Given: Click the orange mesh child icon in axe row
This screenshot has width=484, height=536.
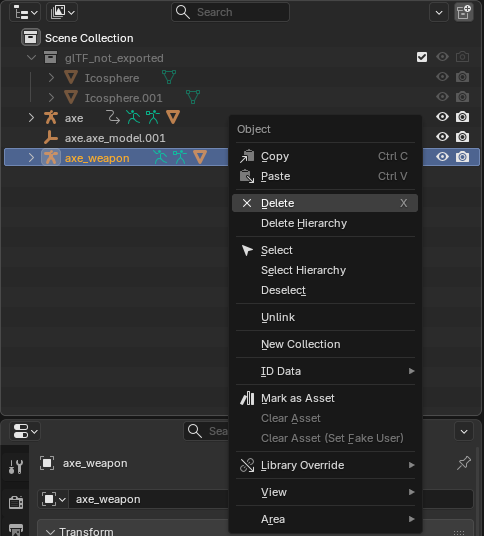Looking at the screenshot, I should click(173, 117).
